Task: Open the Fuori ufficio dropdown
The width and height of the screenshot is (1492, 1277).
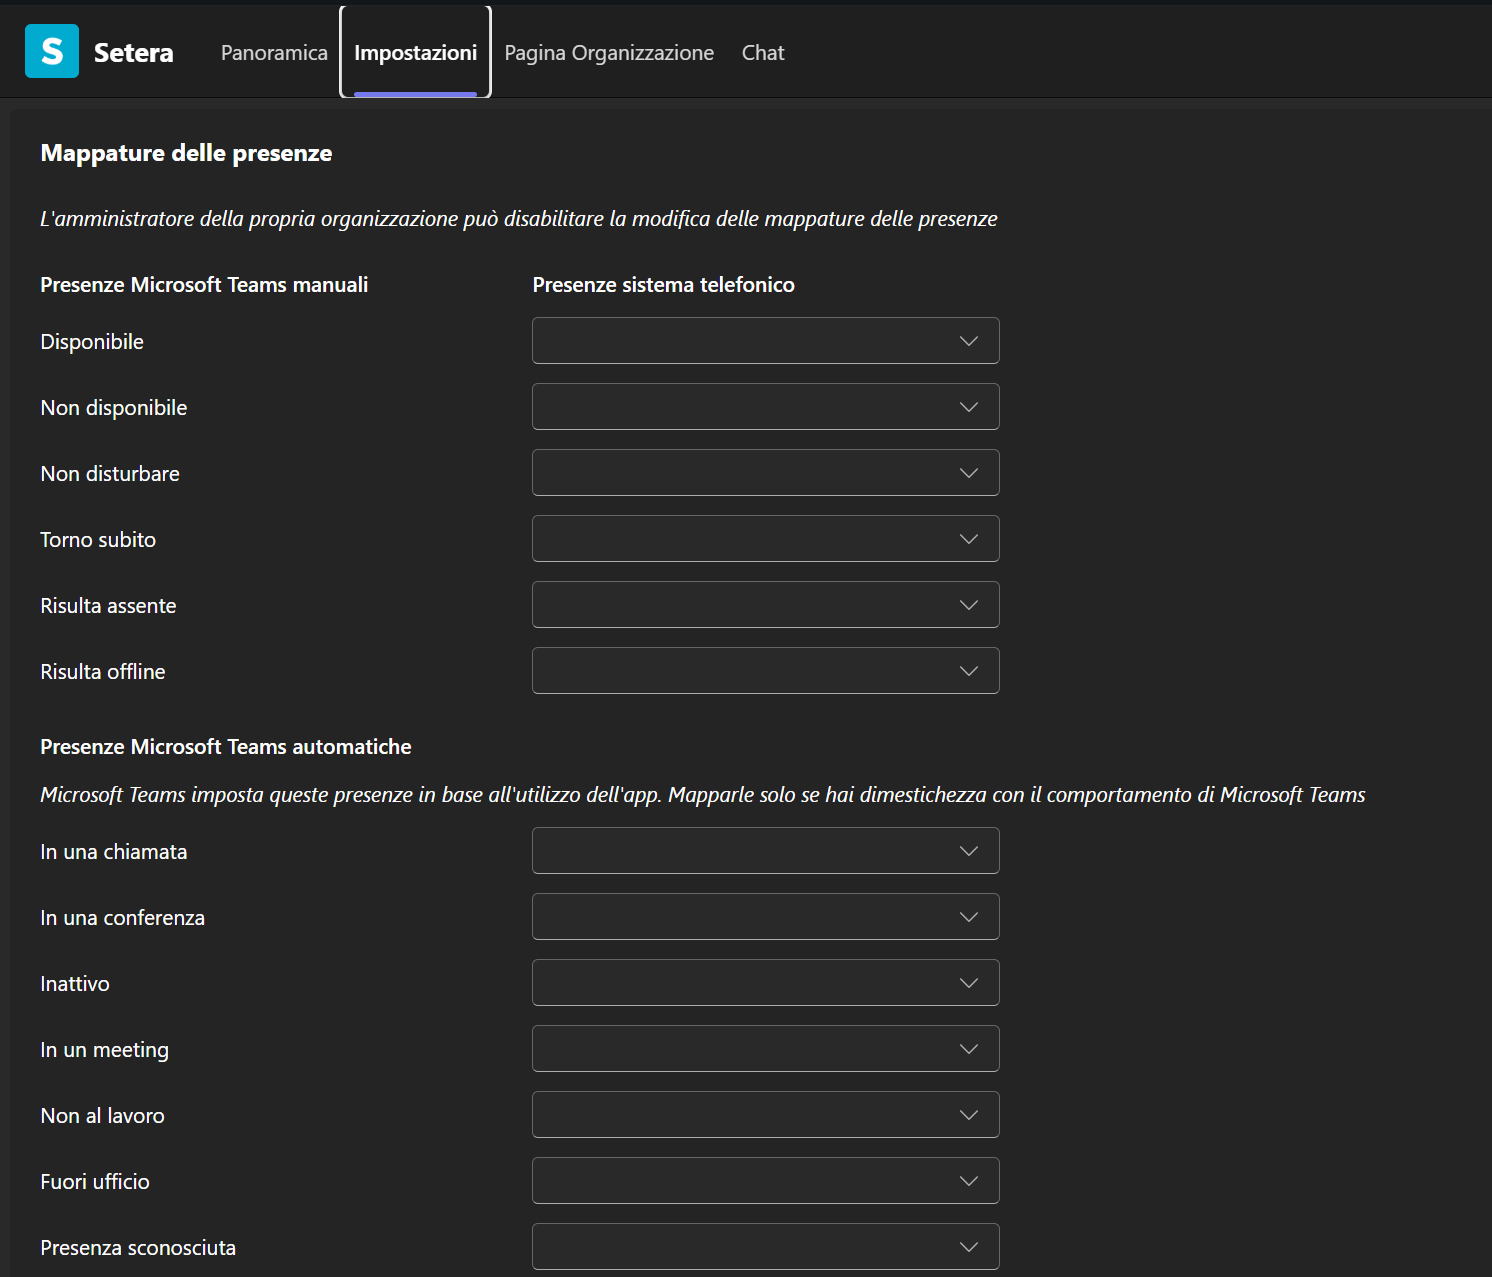Action: [765, 1181]
